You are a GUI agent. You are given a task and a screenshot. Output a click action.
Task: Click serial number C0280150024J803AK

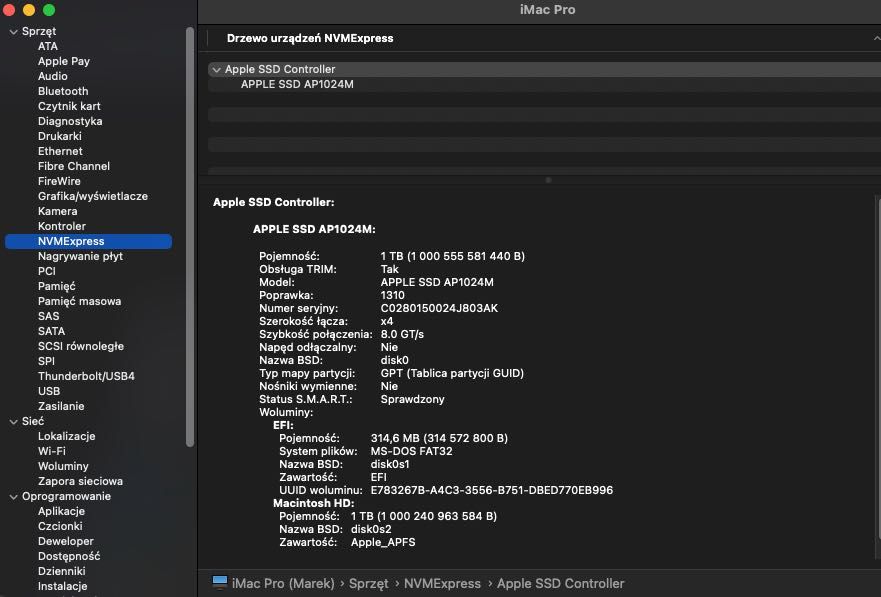coord(439,308)
